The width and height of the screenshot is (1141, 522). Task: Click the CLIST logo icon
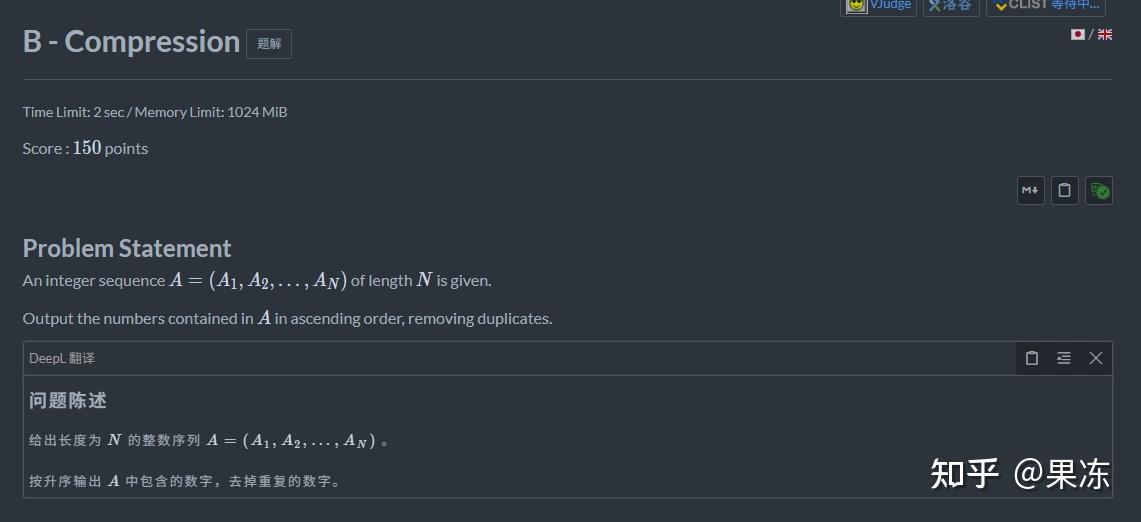(x=1000, y=5)
